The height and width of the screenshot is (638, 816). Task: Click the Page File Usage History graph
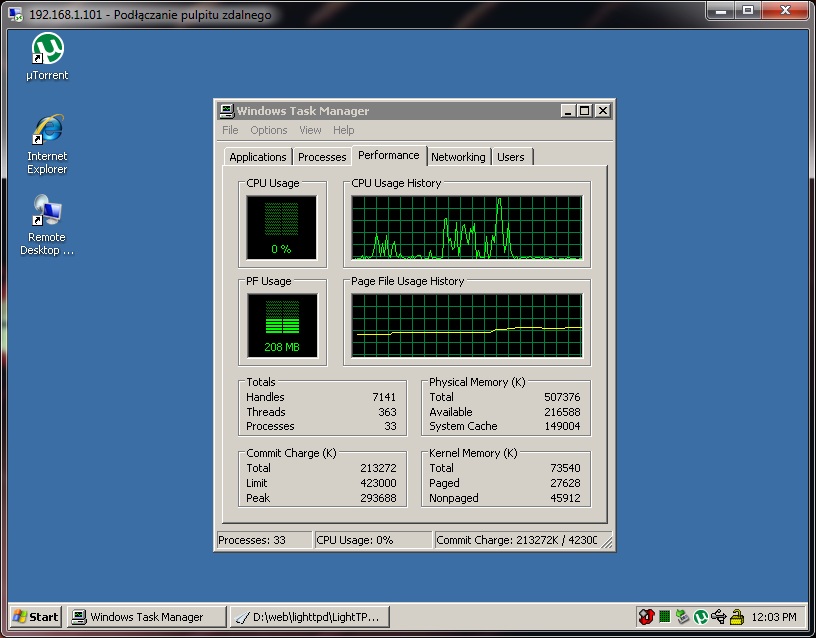467,325
